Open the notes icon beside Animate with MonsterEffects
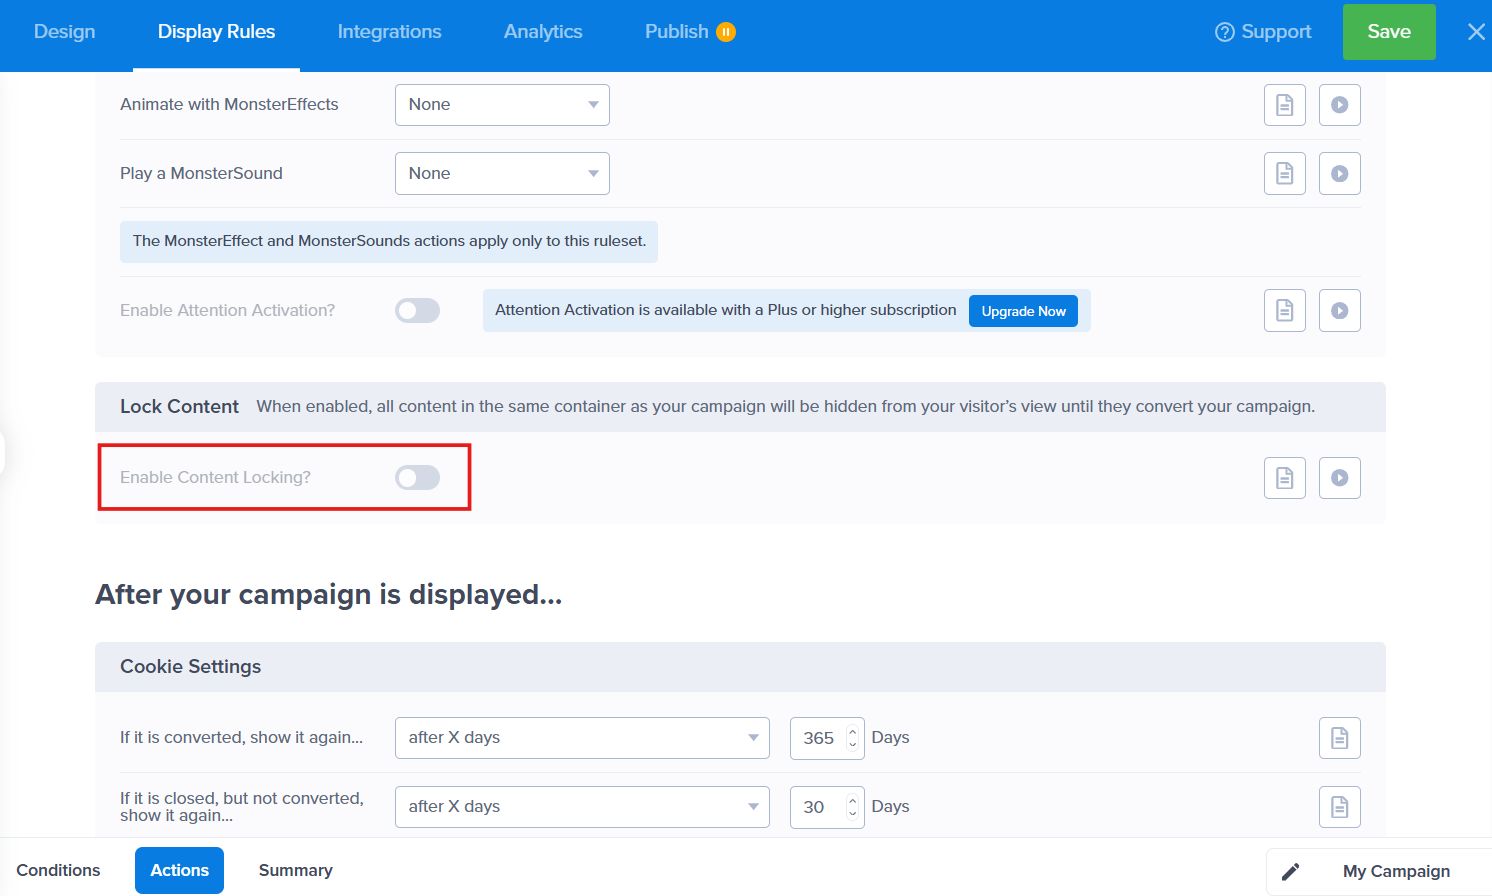This screenshot has width=1492, height=896. point(1284,104)
